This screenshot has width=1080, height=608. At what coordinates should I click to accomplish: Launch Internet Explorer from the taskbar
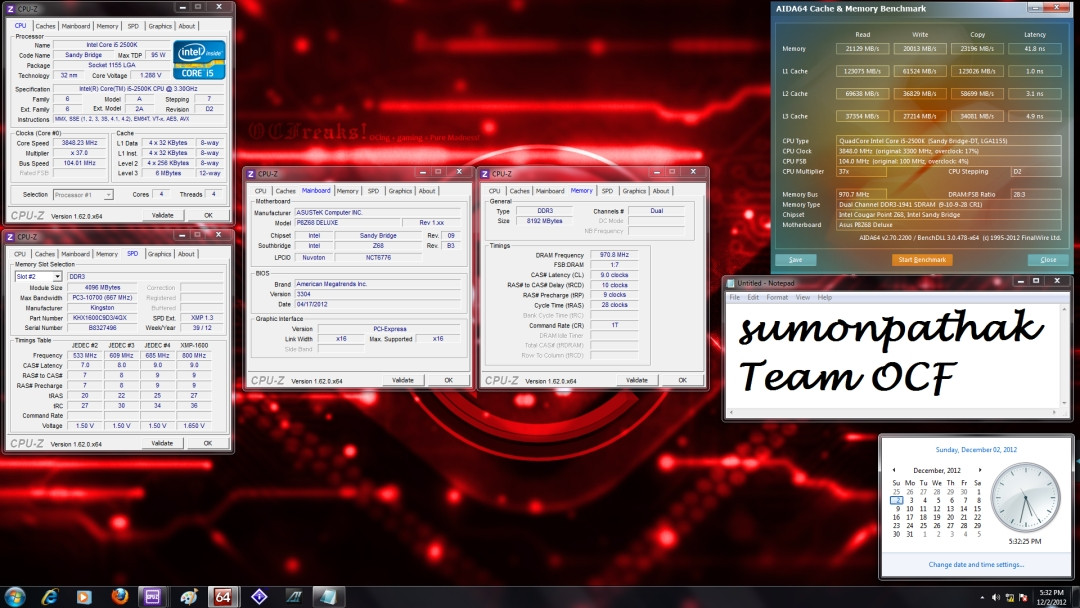(x=50, y=597)
